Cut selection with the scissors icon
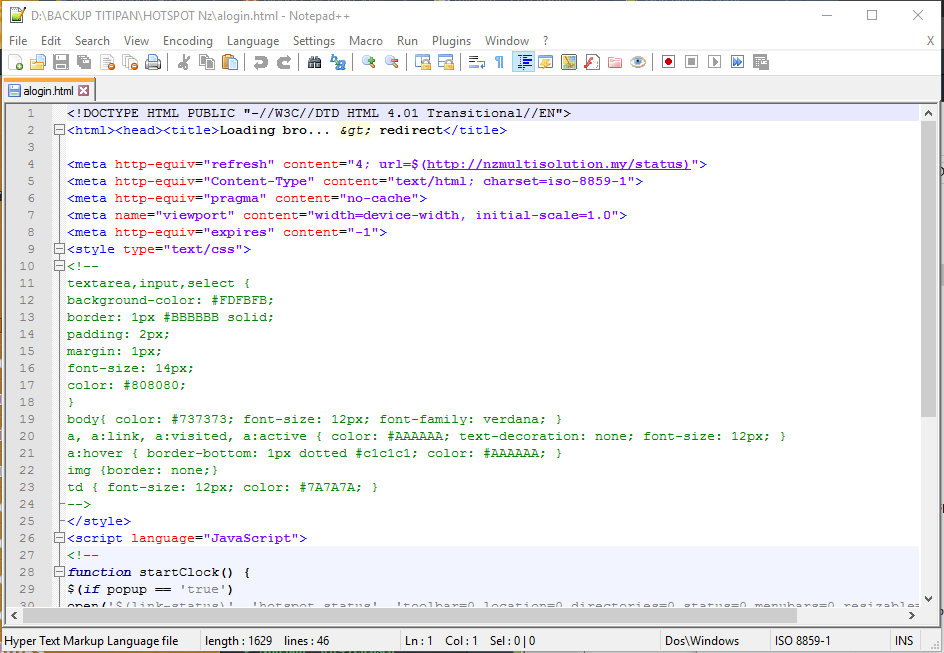The height and width of the screenshot is (653, 944). click(184, 62)
